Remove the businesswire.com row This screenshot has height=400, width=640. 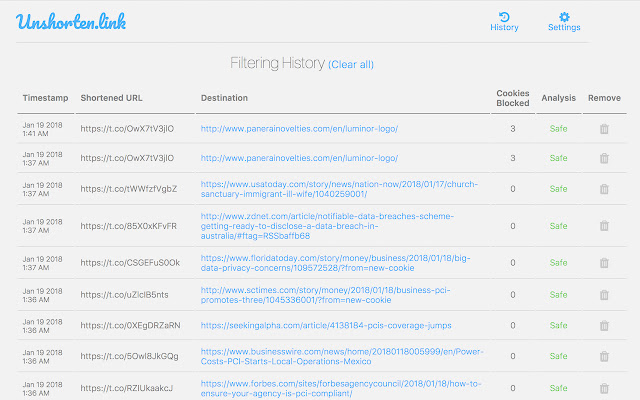[603, 356]
